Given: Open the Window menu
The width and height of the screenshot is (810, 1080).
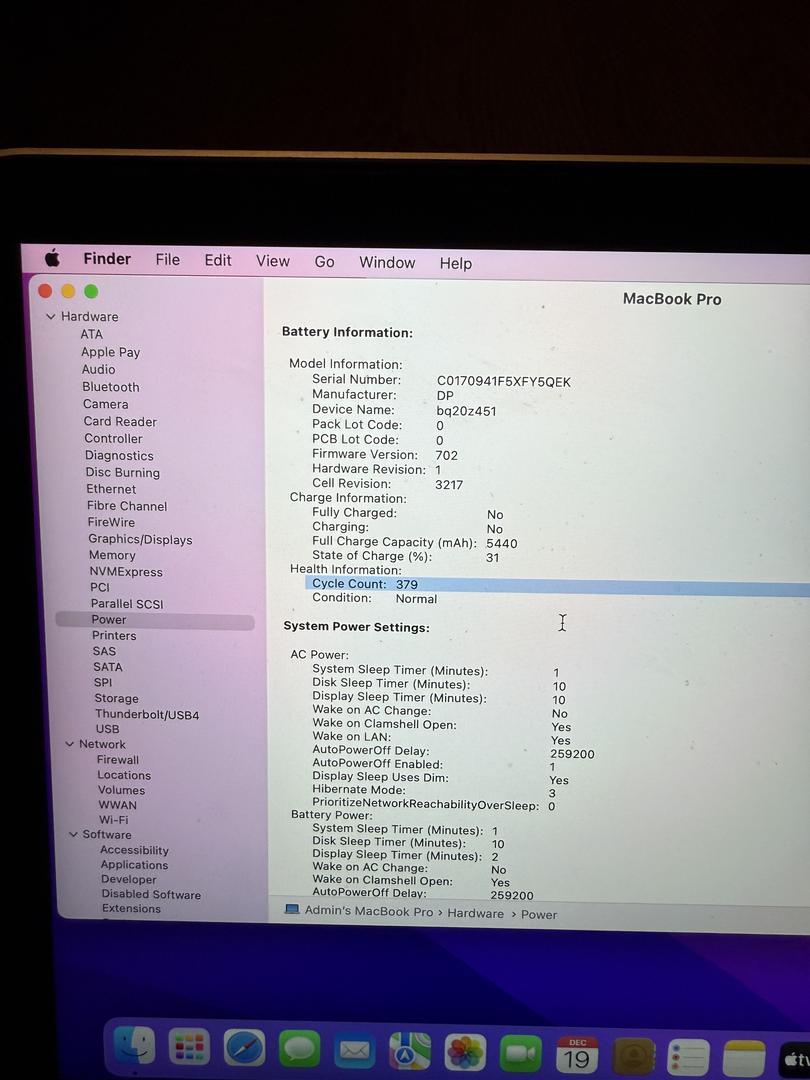Looking at the screenshot, I should click(387, 263).
